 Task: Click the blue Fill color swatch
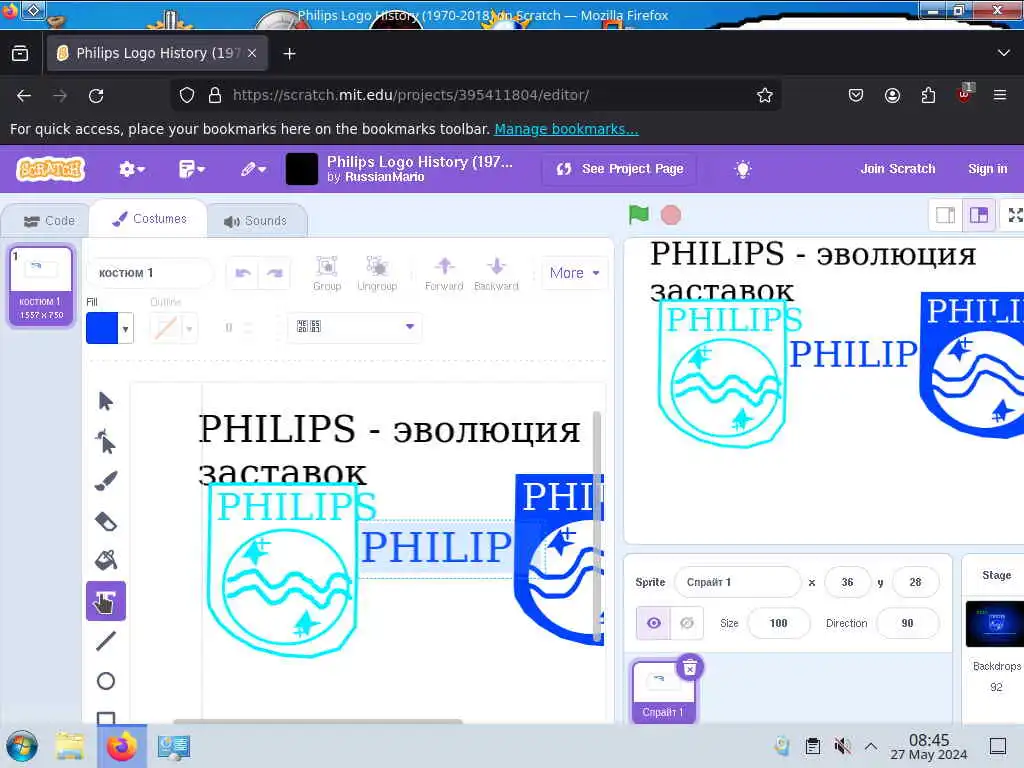pos(102,328)
